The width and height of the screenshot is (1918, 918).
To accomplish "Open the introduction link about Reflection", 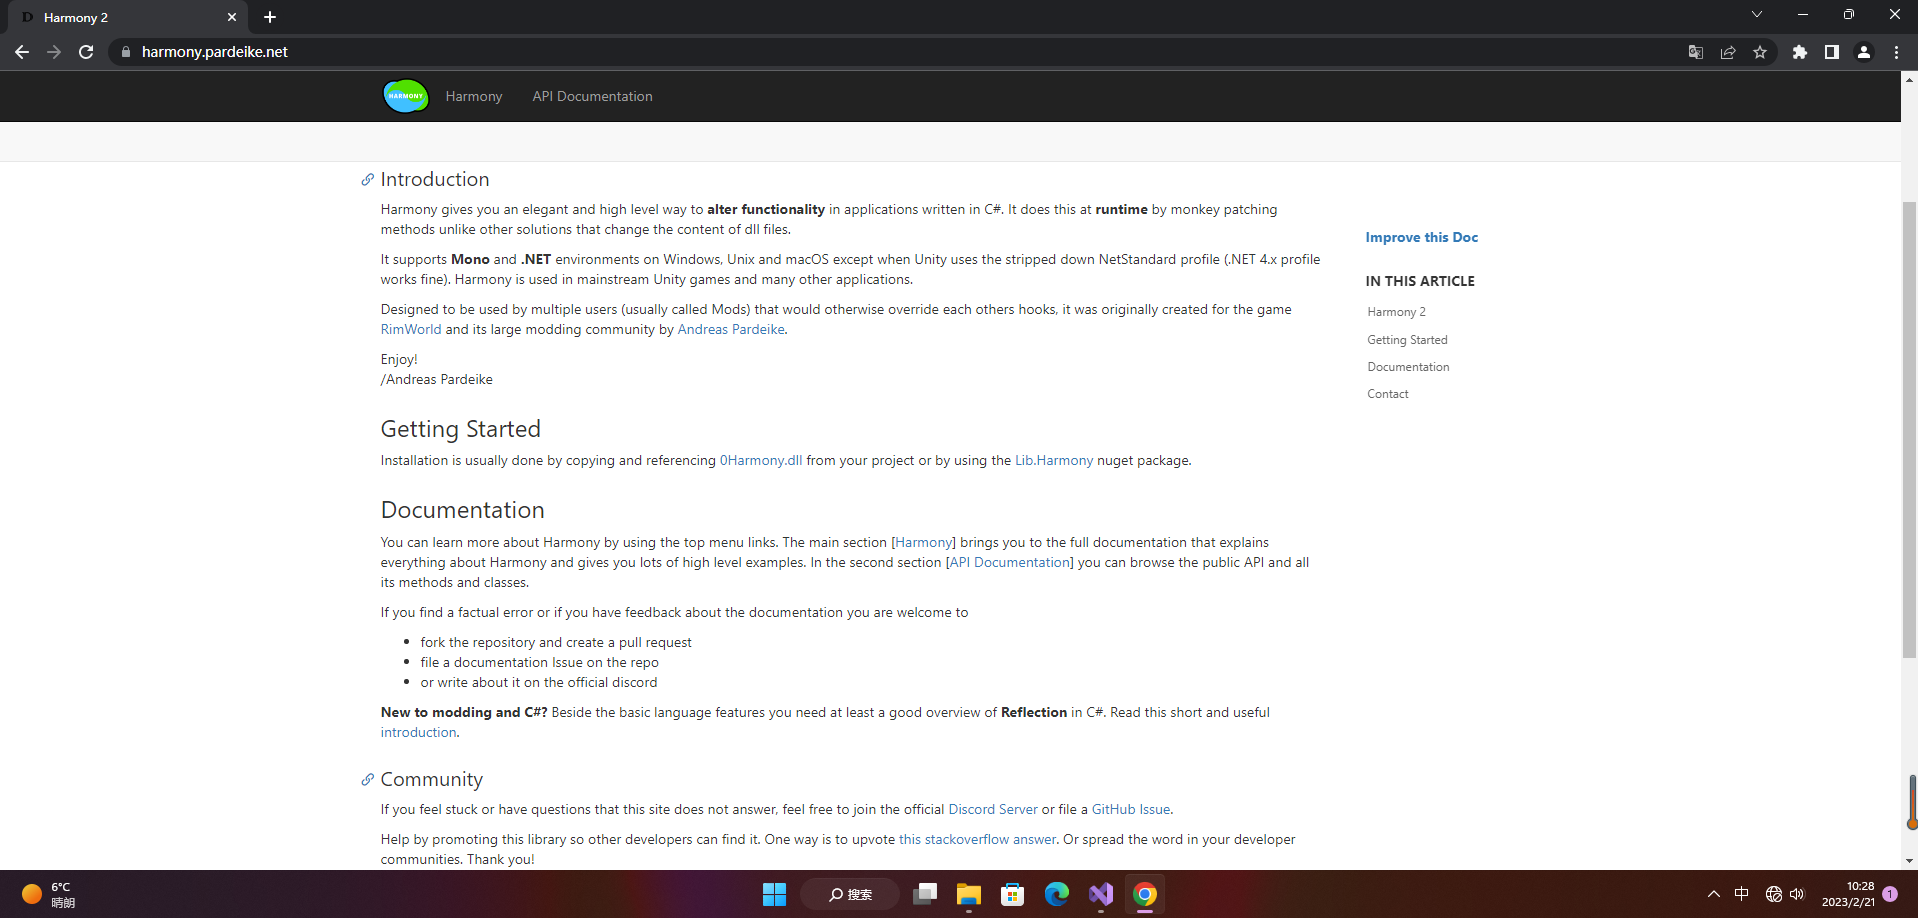I will pyautogui.click(x=418, y=732).
